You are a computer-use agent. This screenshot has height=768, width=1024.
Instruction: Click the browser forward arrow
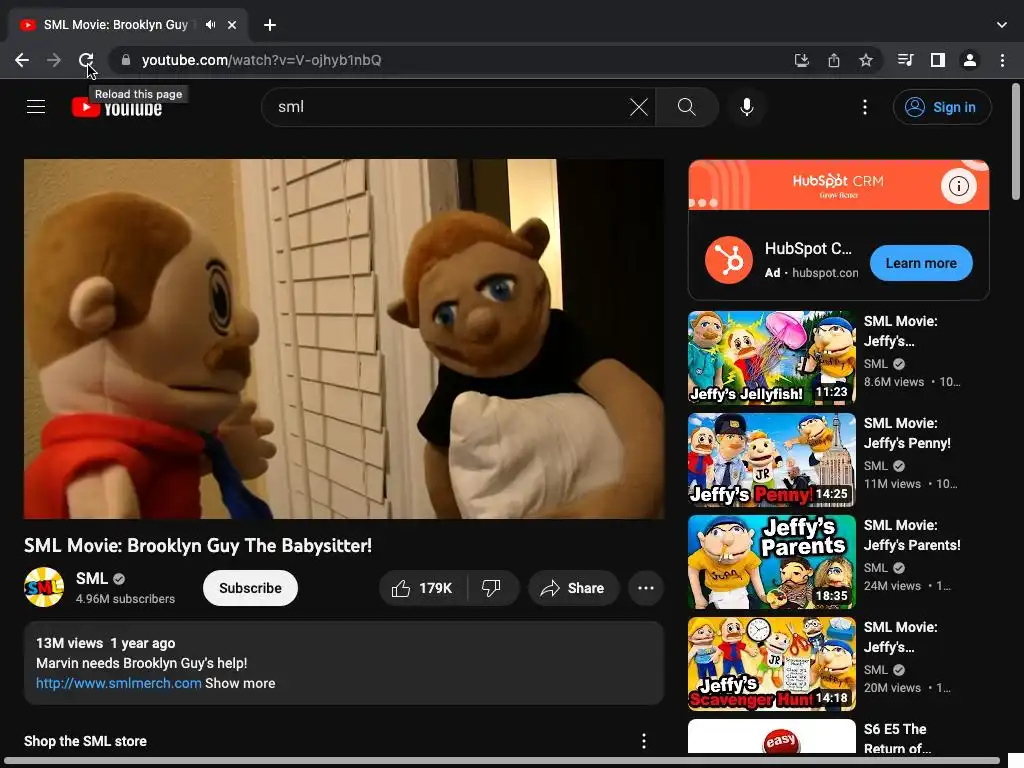(x=54, y=60)
